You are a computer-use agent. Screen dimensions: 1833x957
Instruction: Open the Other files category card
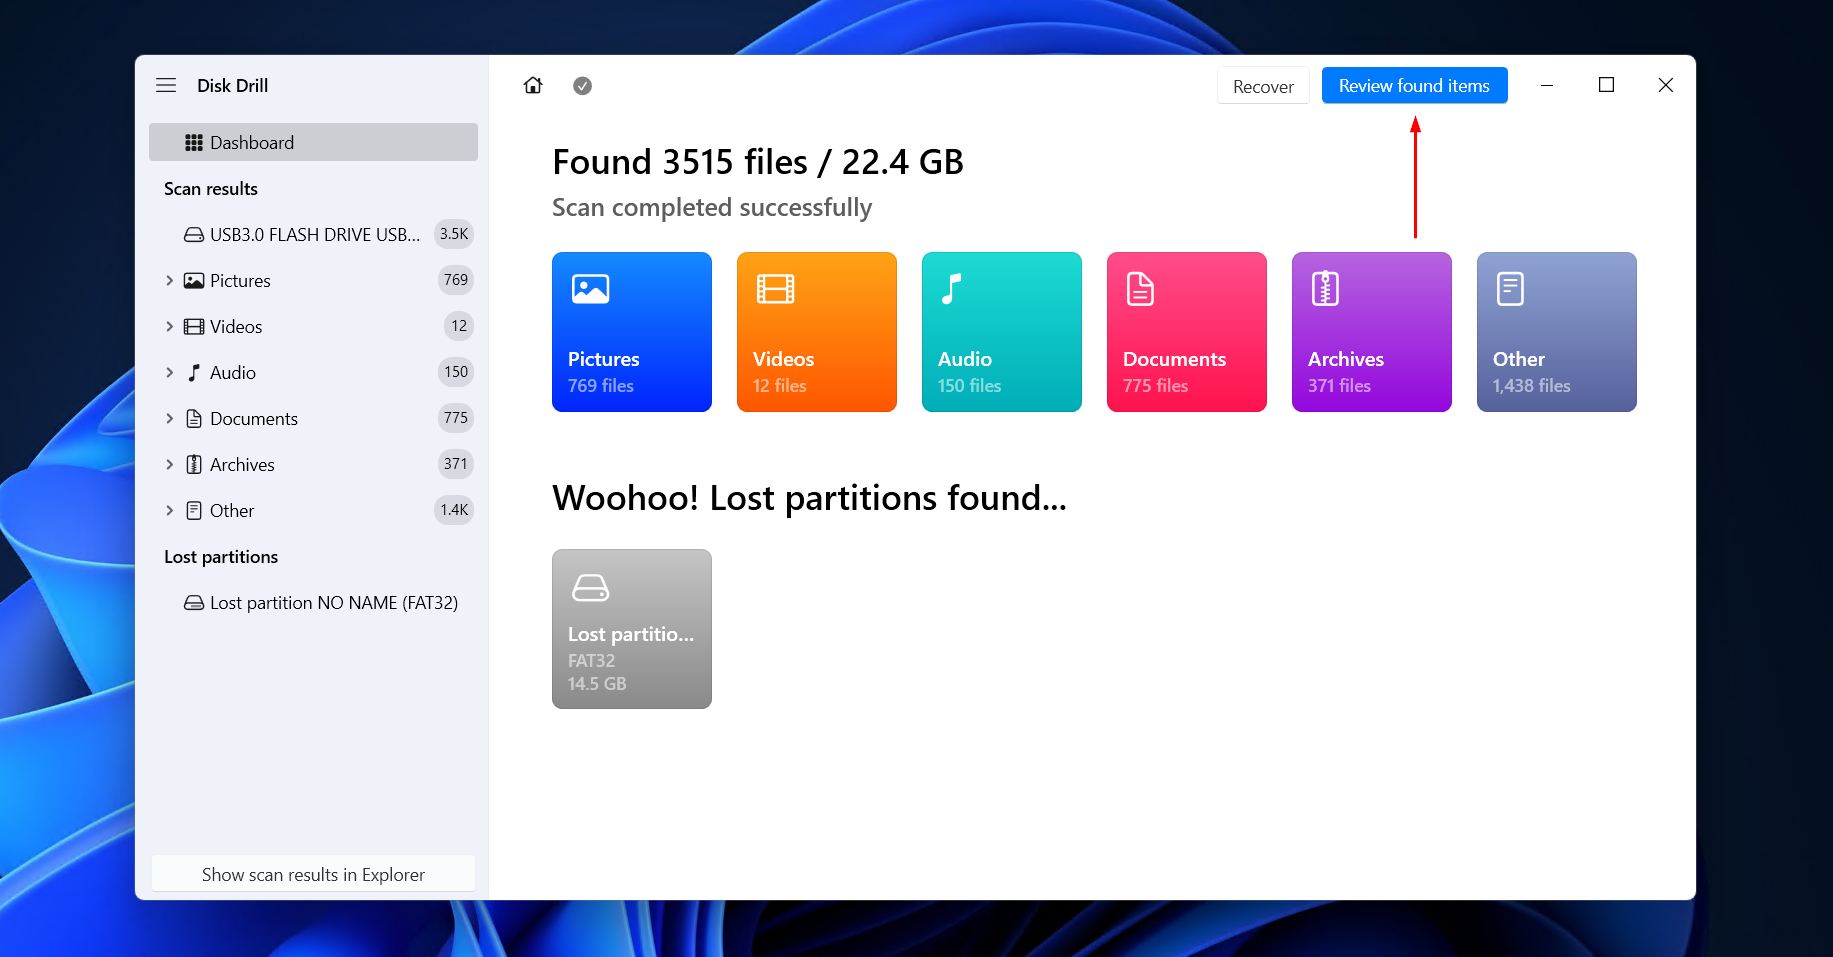[1556, 331]
